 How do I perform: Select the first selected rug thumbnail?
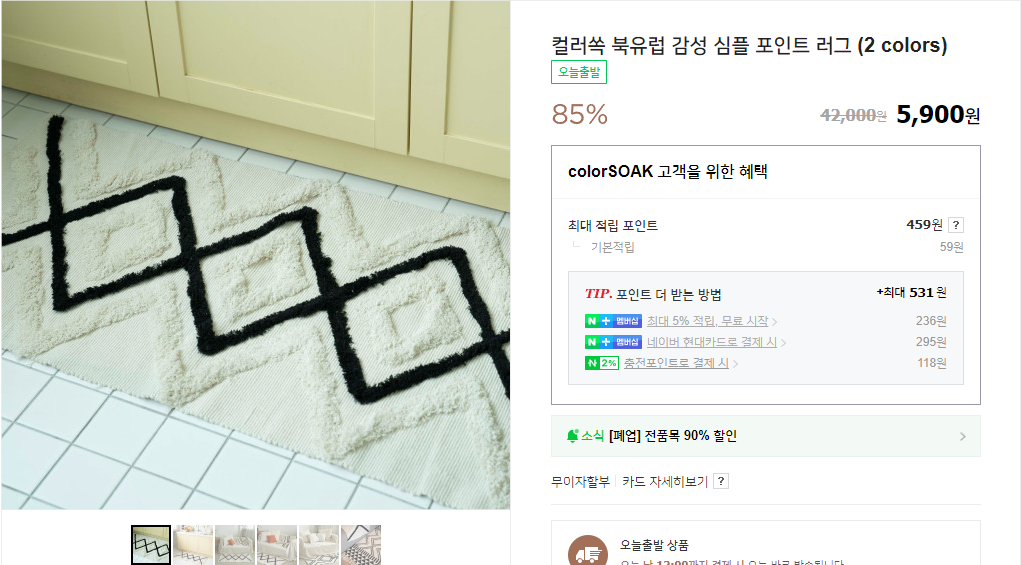(151, 545)
